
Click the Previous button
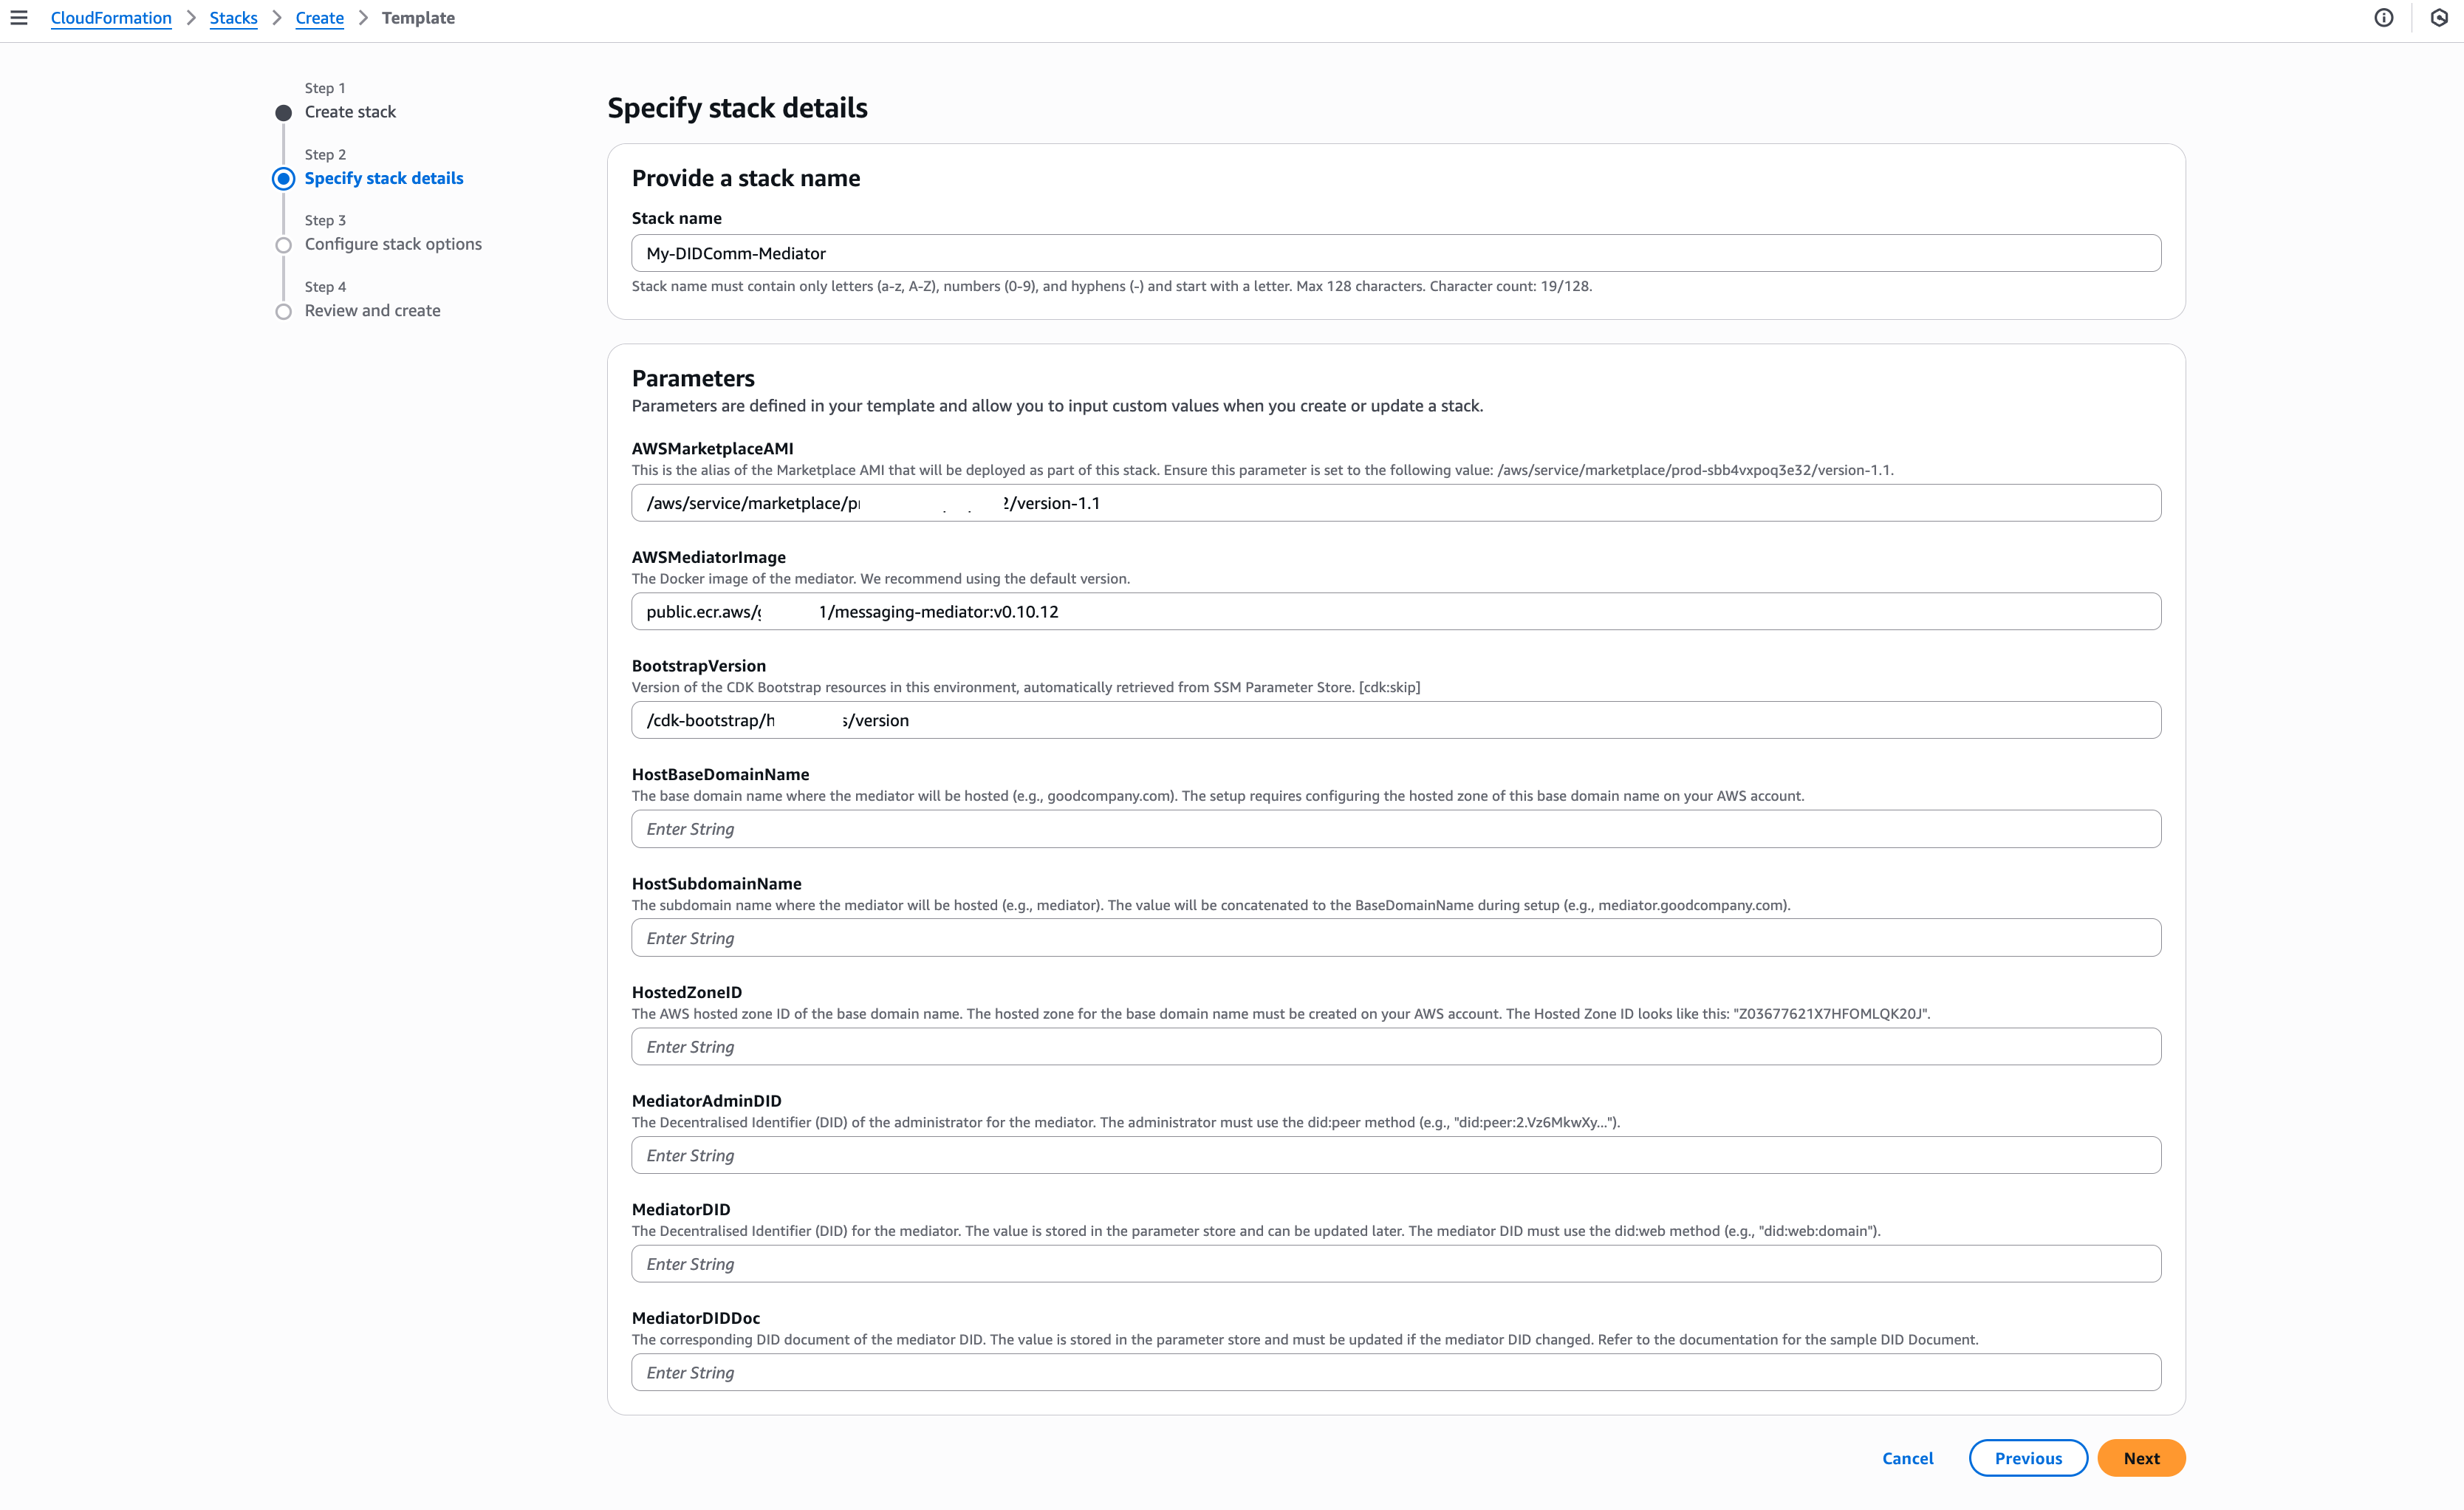click(2028, 1458)
